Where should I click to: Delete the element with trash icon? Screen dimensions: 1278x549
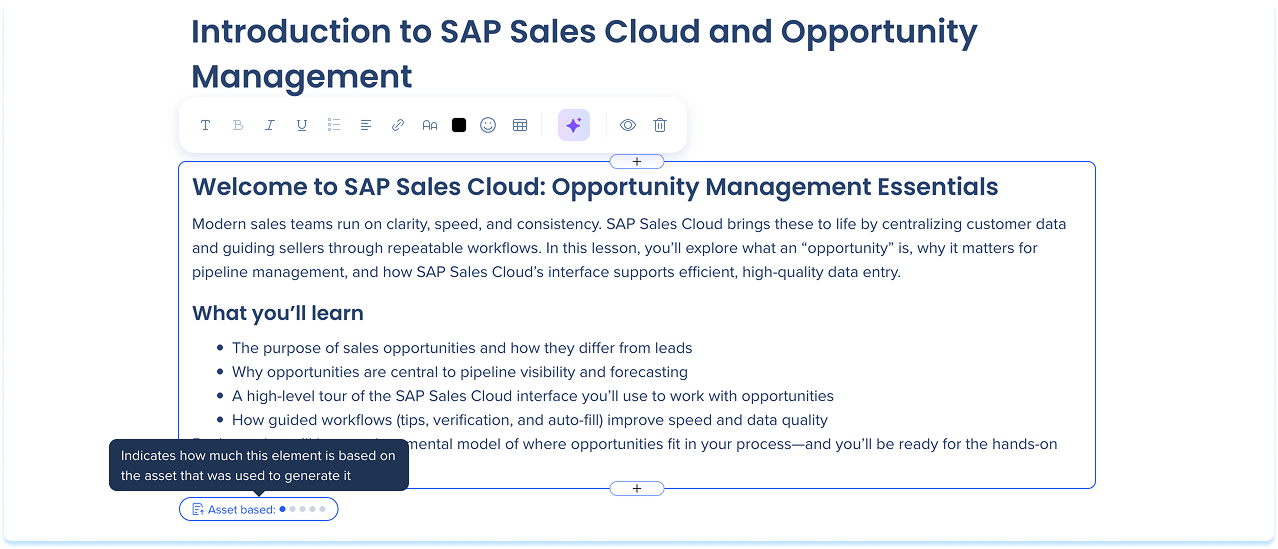[x=660, y=125]
